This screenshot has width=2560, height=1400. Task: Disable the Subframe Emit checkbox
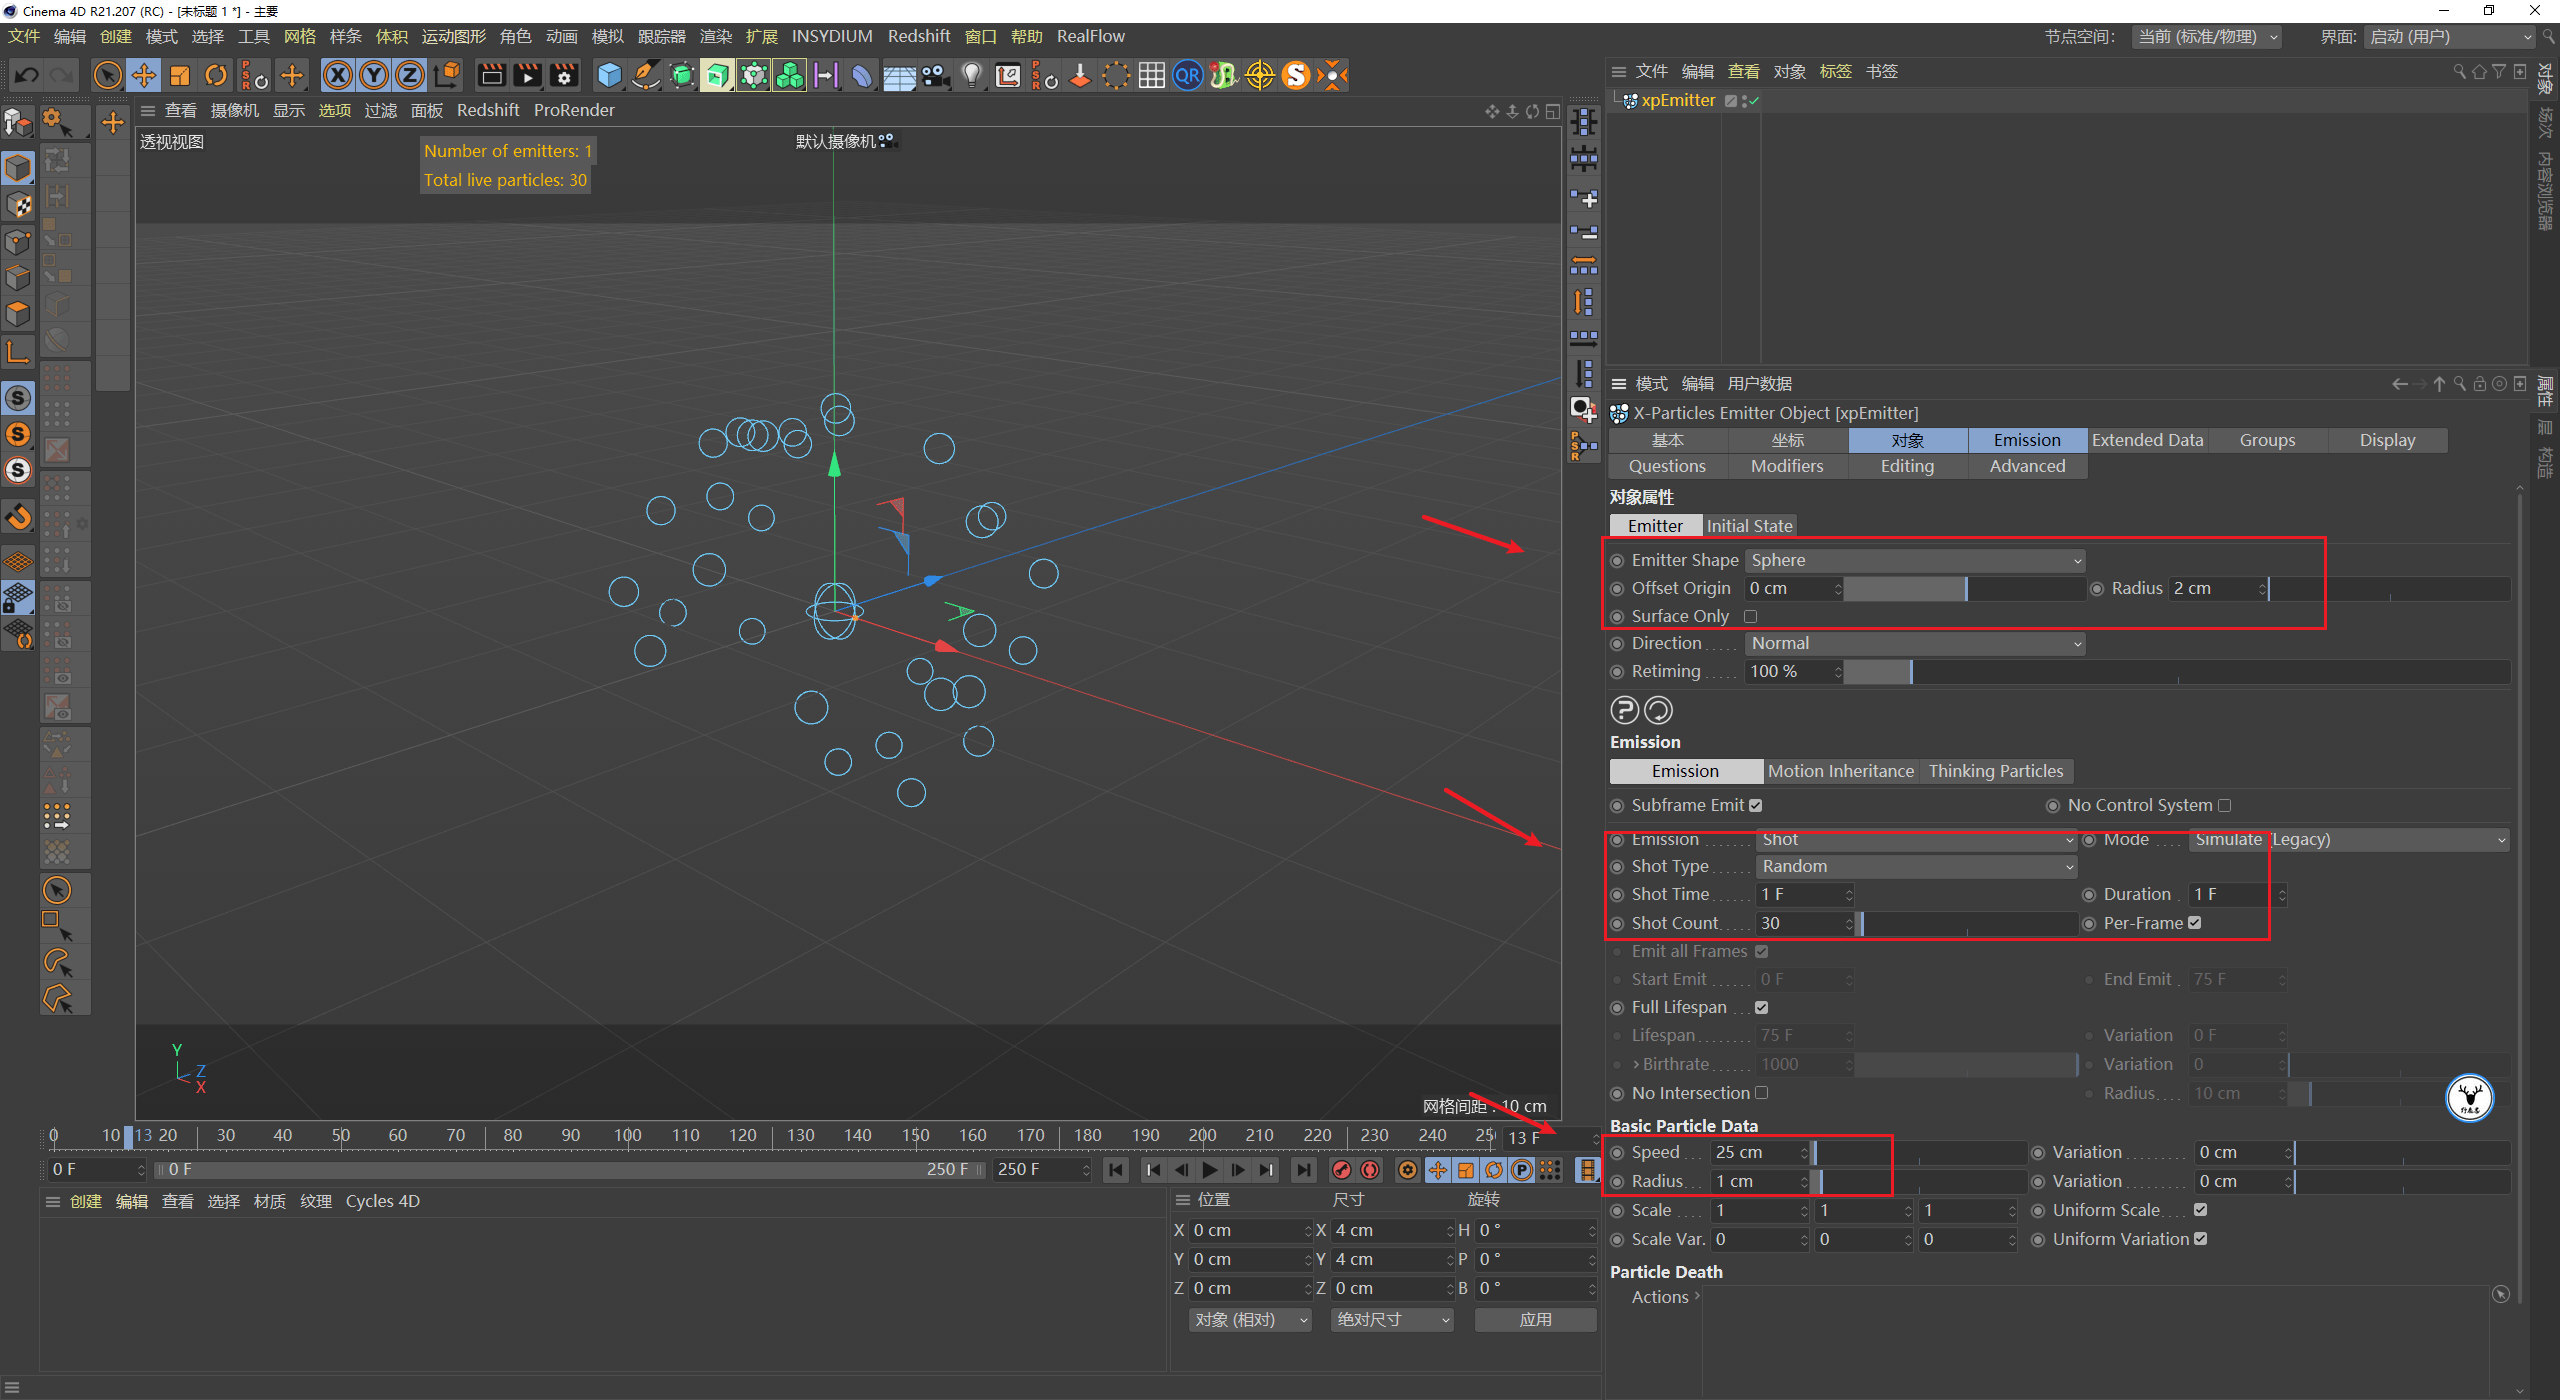coord(1753,805)
